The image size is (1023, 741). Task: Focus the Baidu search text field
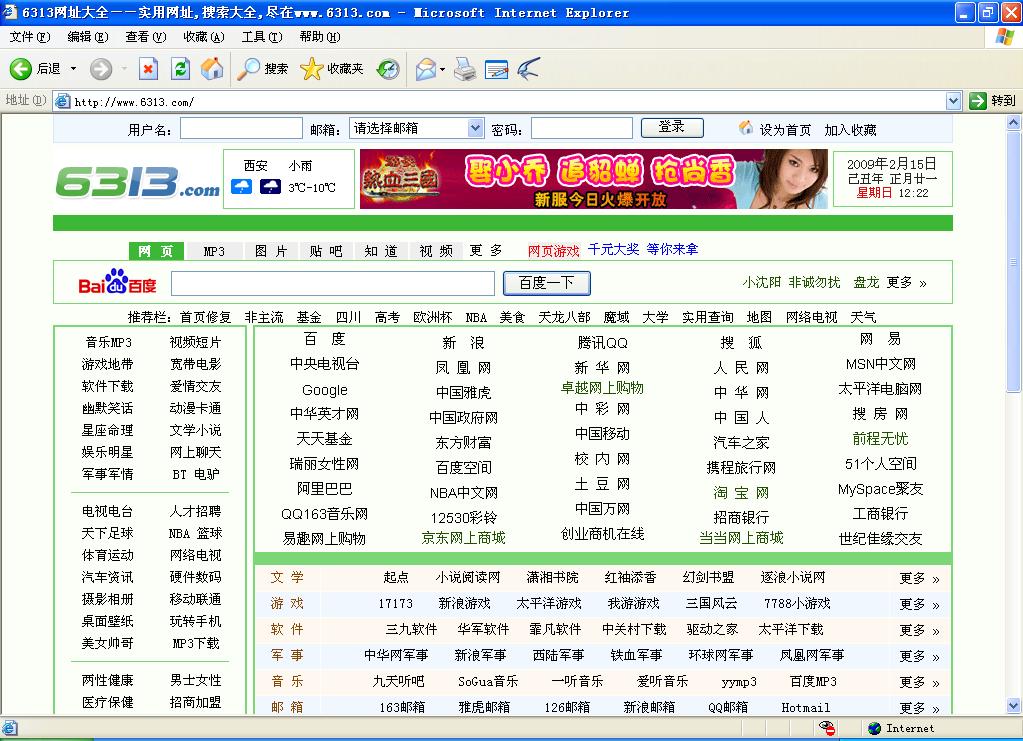click(333, 283)
